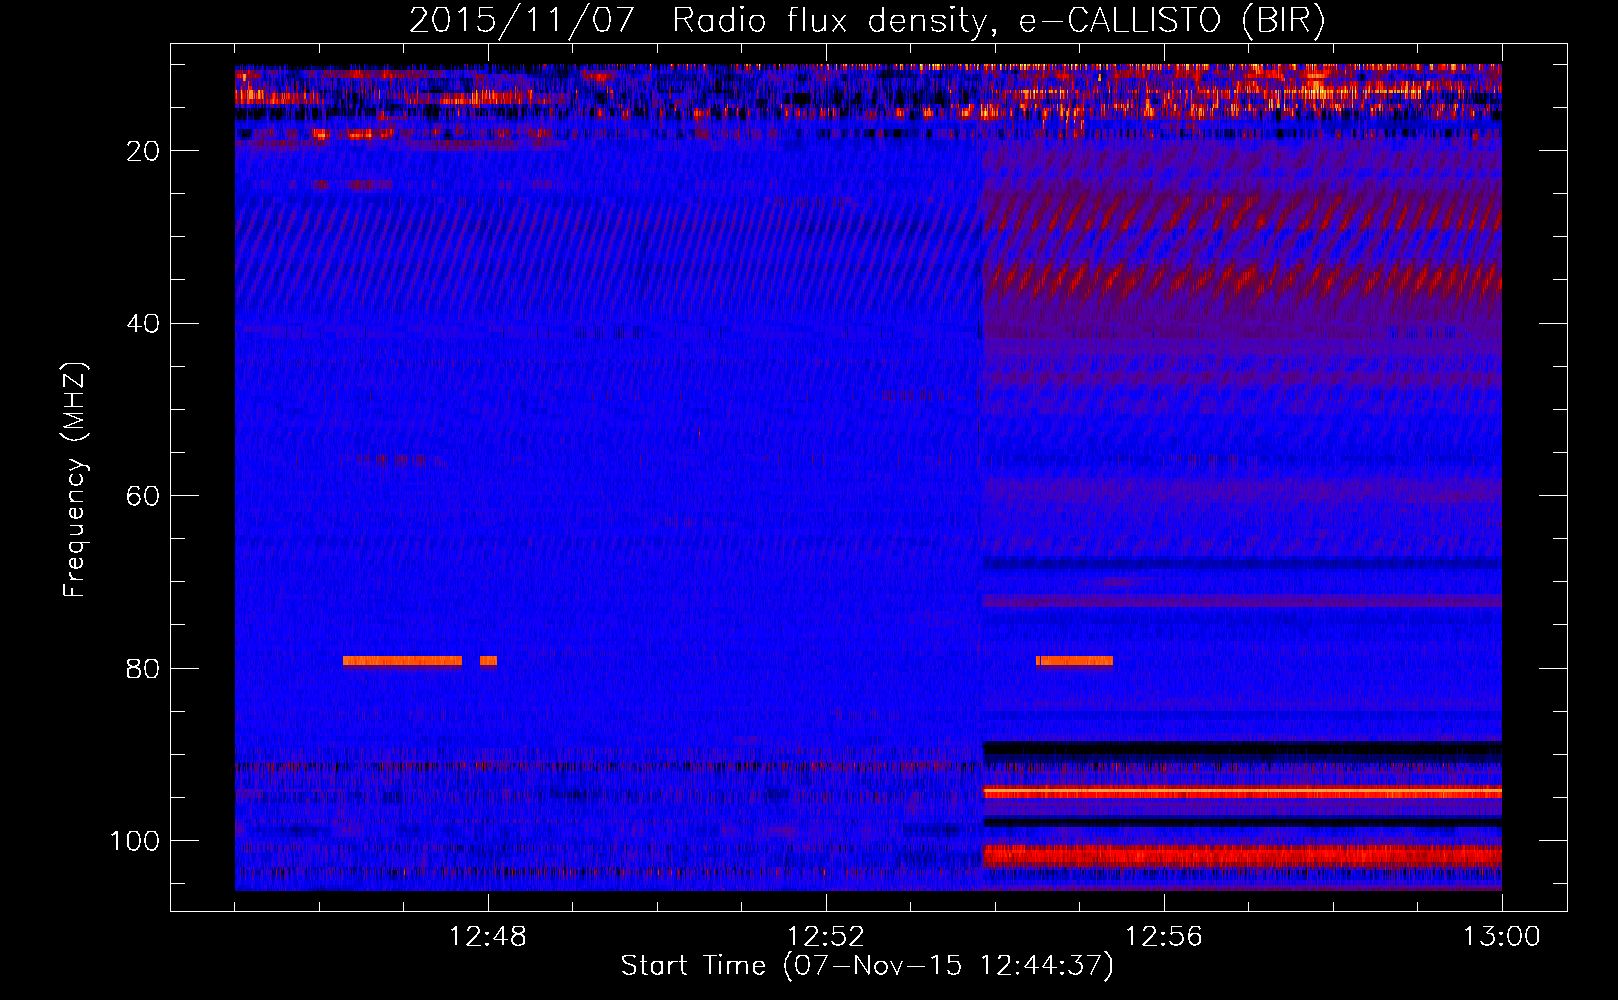Pick the "13:00" time tick label

coord(1502,937)
